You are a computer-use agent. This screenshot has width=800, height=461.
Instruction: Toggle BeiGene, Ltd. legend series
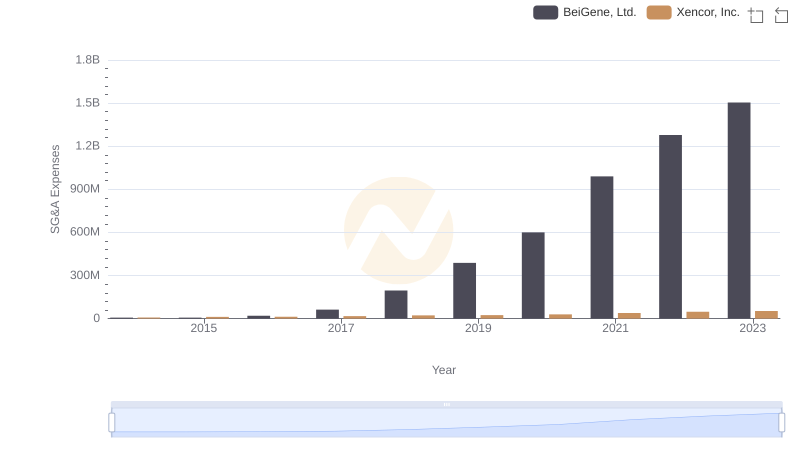coord(585,12)
